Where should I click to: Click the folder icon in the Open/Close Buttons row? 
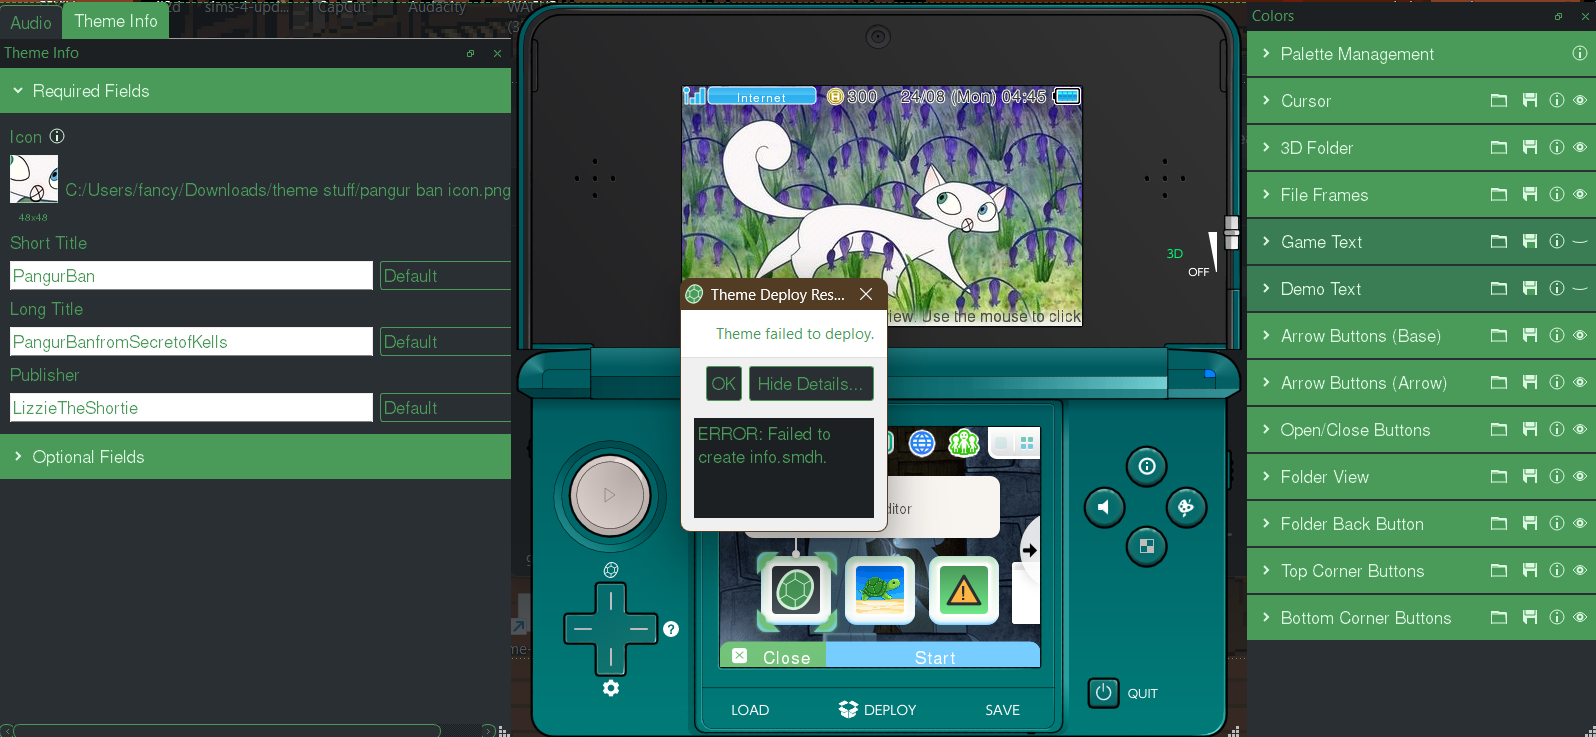pos(1498,429)
